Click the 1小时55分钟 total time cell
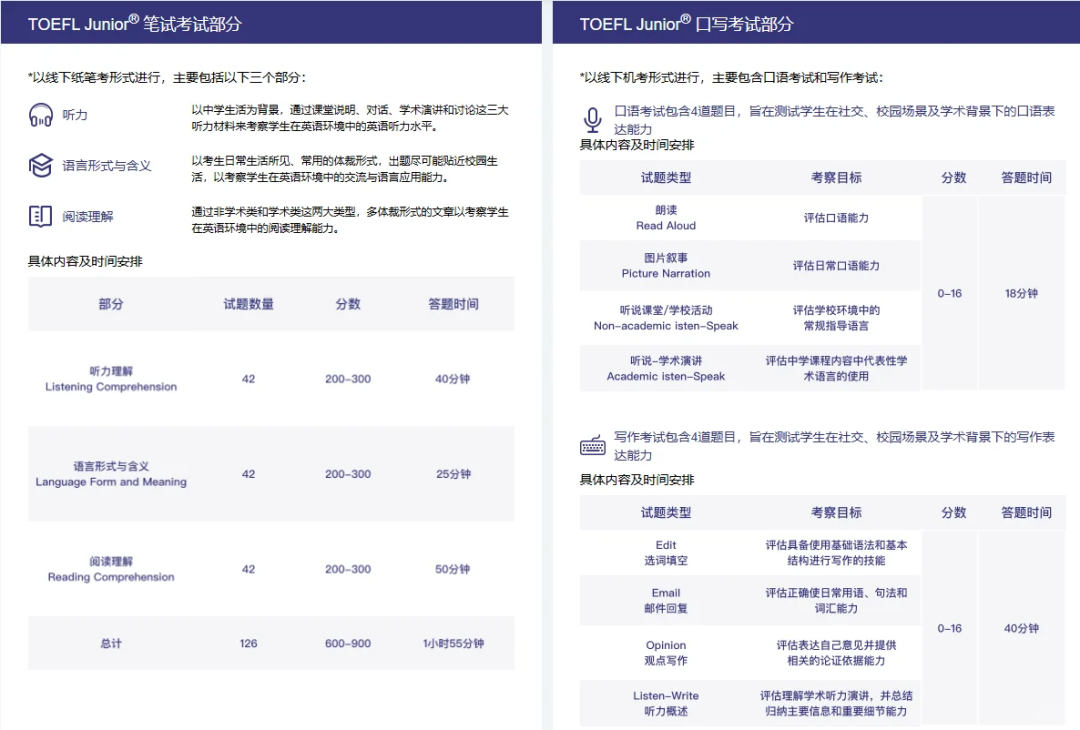The height and width of the screenshot is (730, 1080). coord(453,643)
